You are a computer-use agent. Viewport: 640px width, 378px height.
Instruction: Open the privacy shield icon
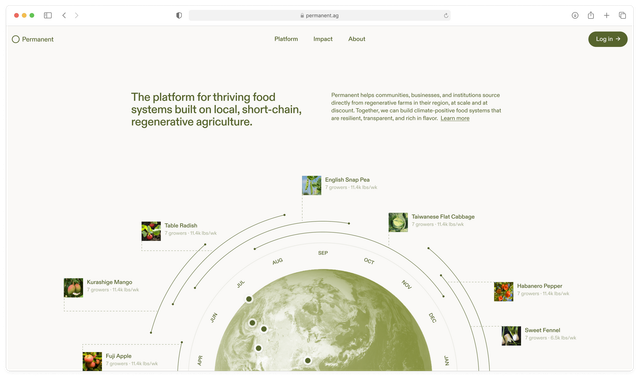[179, 16]
